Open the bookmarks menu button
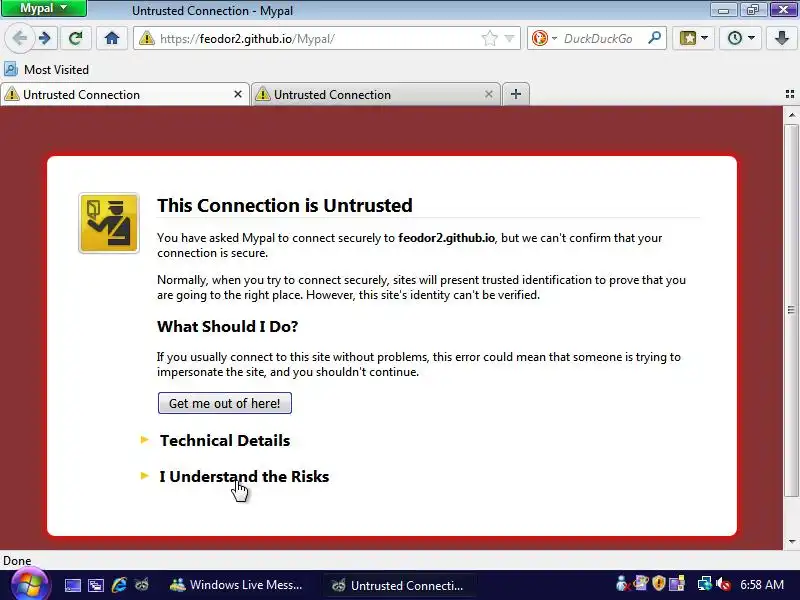Image resolution: width=800 pixels, height=600 pixels. (x=693, y=38)
